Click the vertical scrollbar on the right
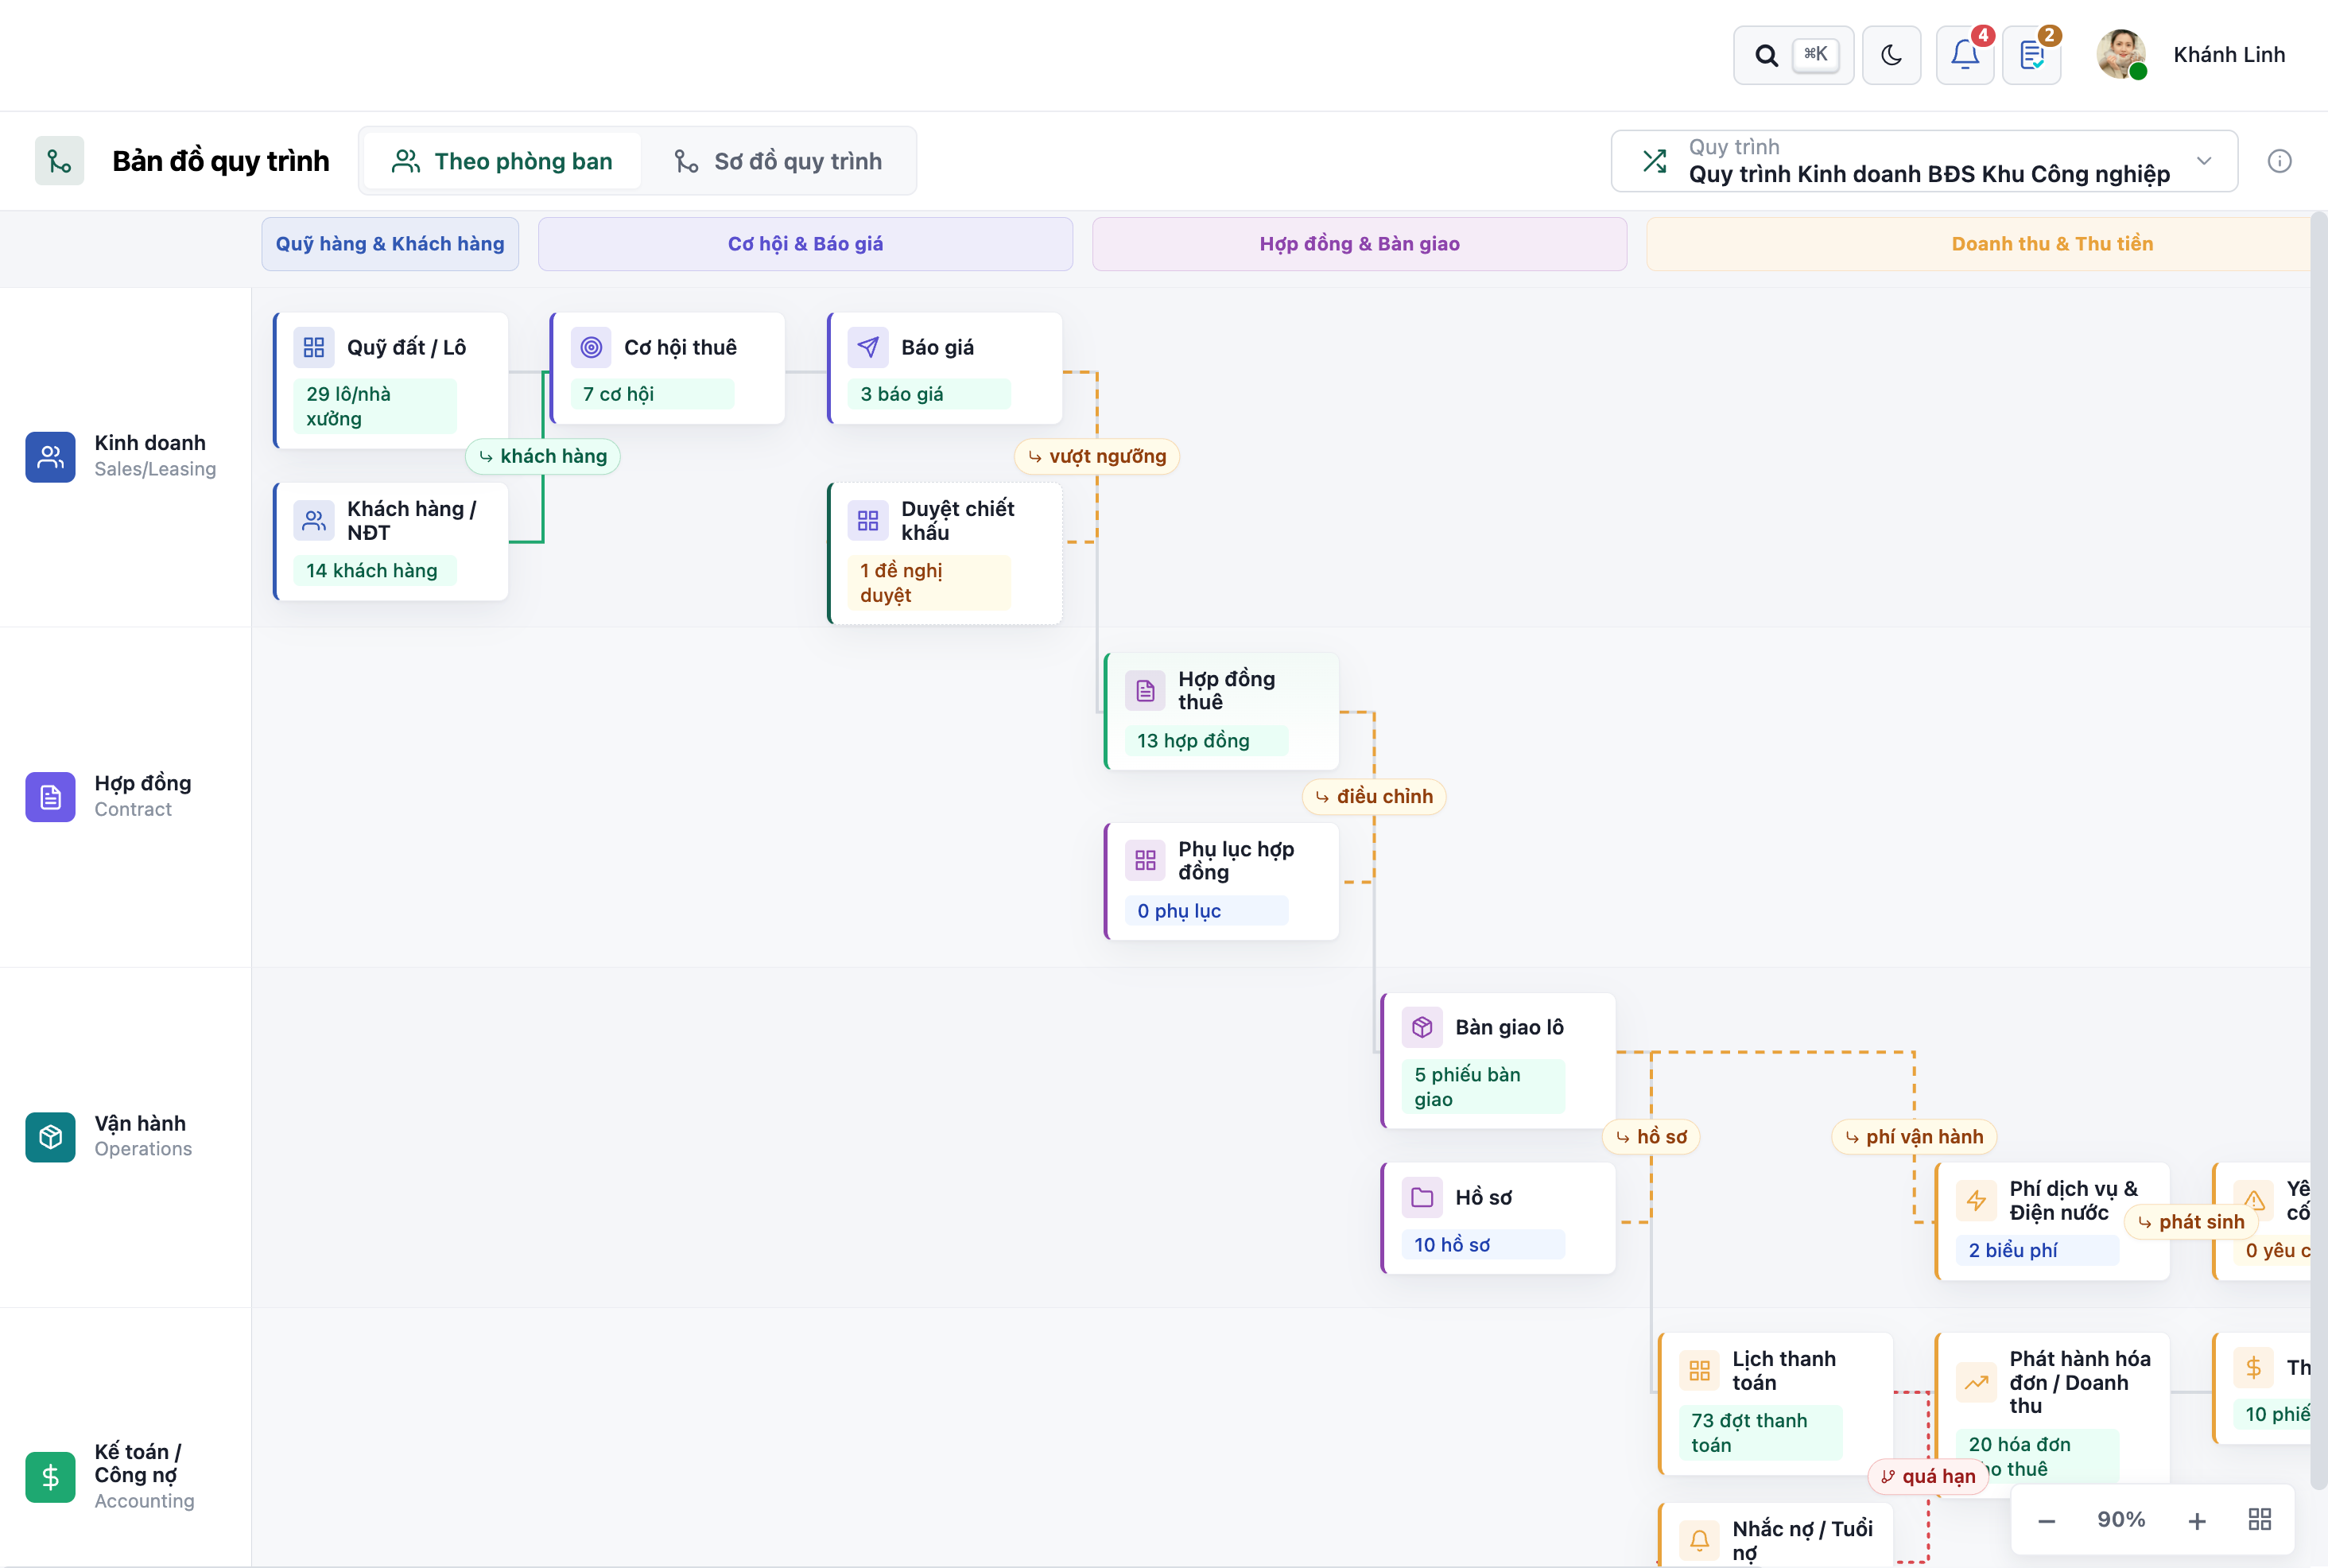 tap(2319, 850)
